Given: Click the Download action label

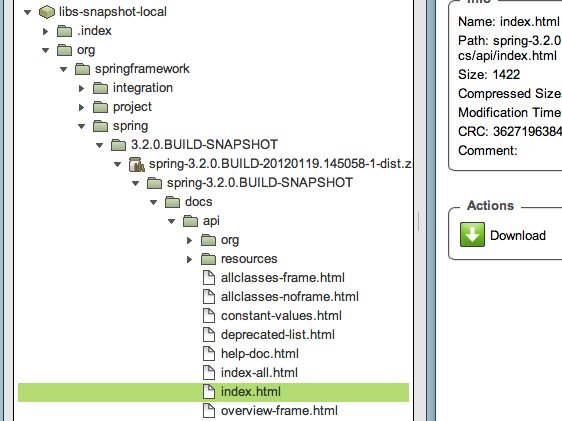Looking at the screenshot, I should (518, 235).
